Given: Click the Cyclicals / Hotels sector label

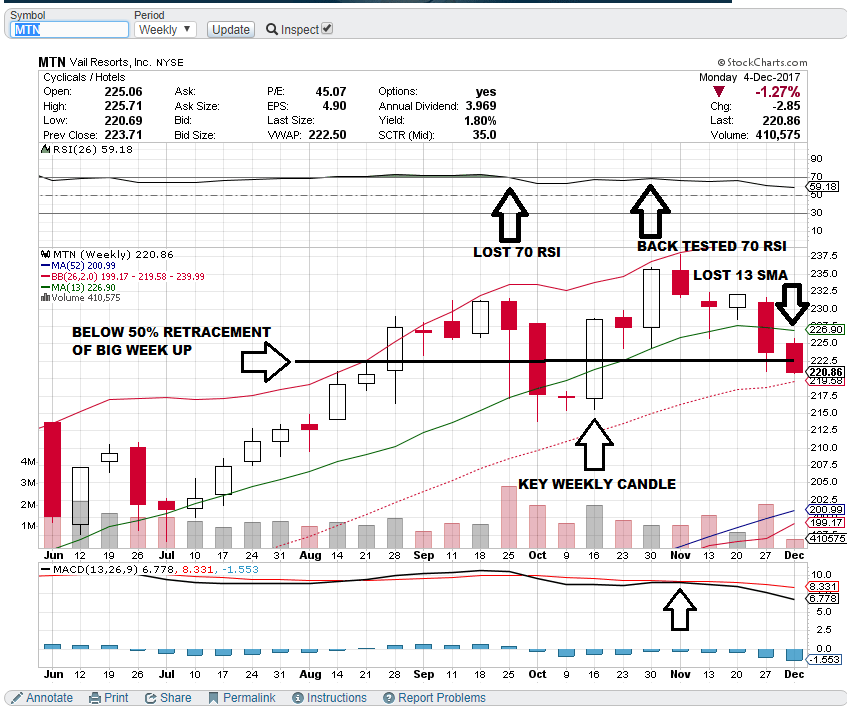Looking at the screenshot, I should coord(84,77).
